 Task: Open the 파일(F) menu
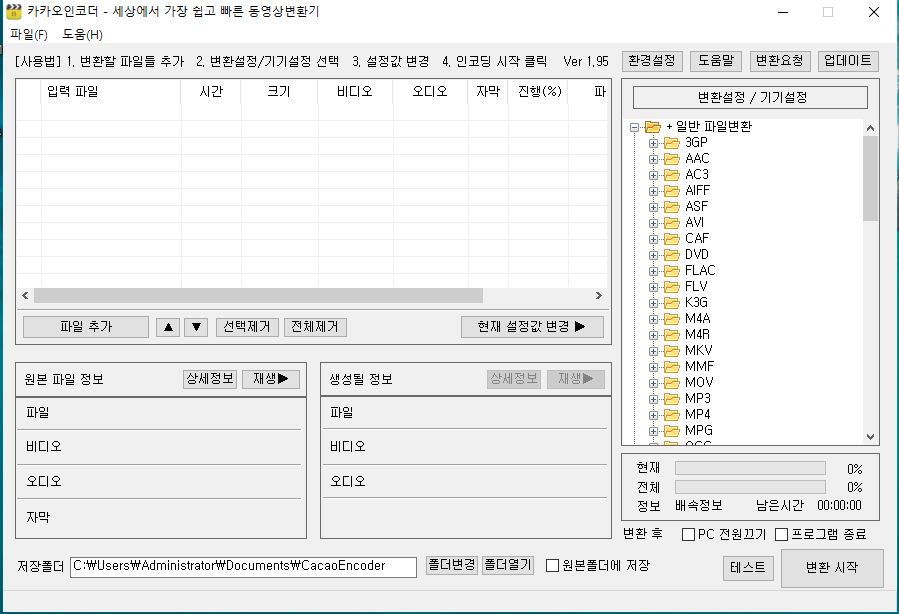coord(29,34)
